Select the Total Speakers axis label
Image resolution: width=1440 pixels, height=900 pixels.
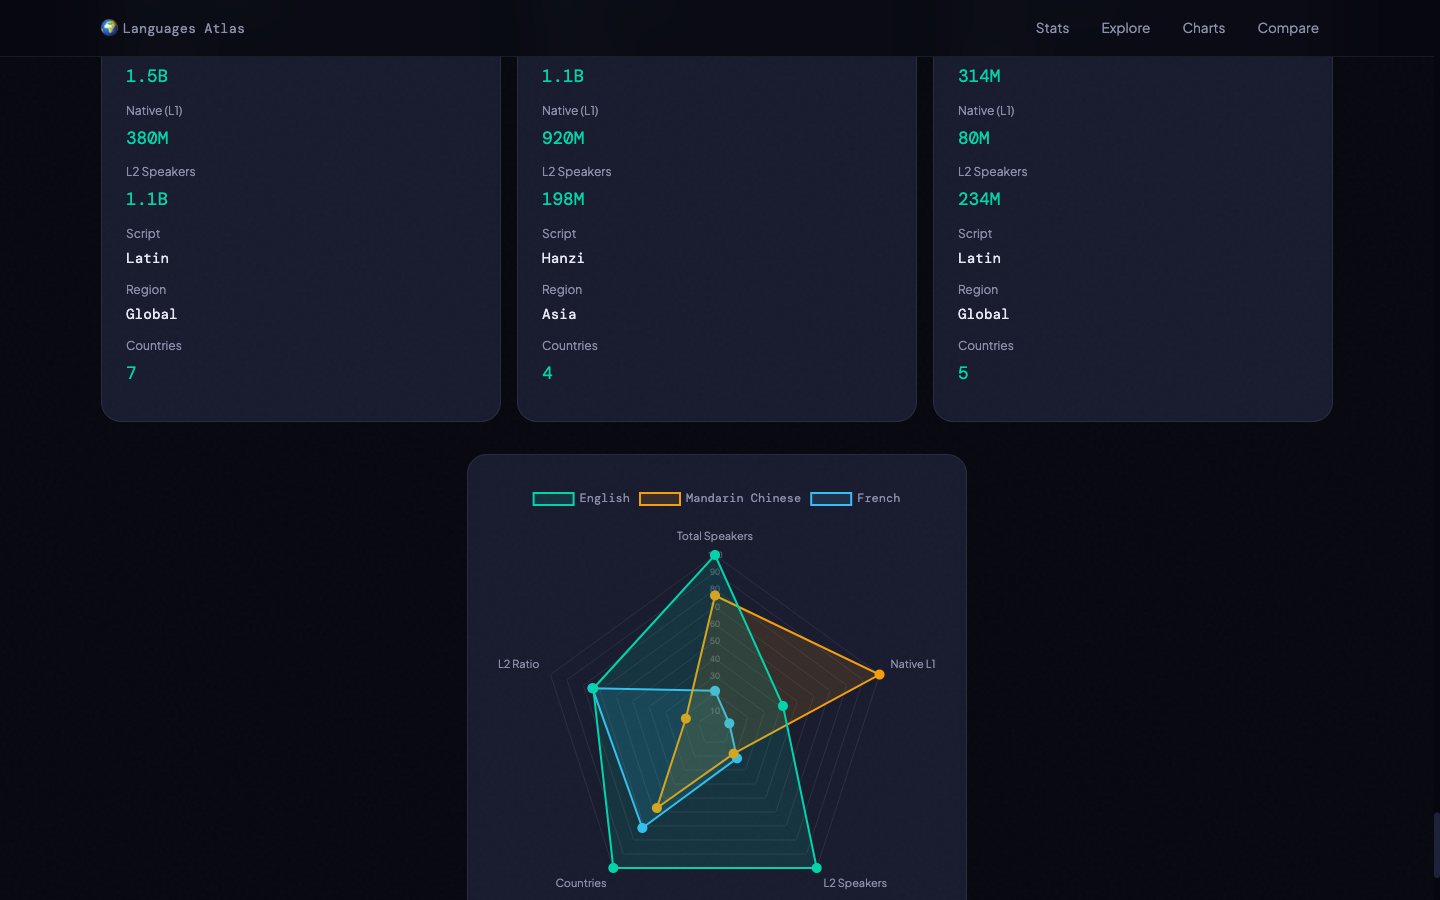715,536
